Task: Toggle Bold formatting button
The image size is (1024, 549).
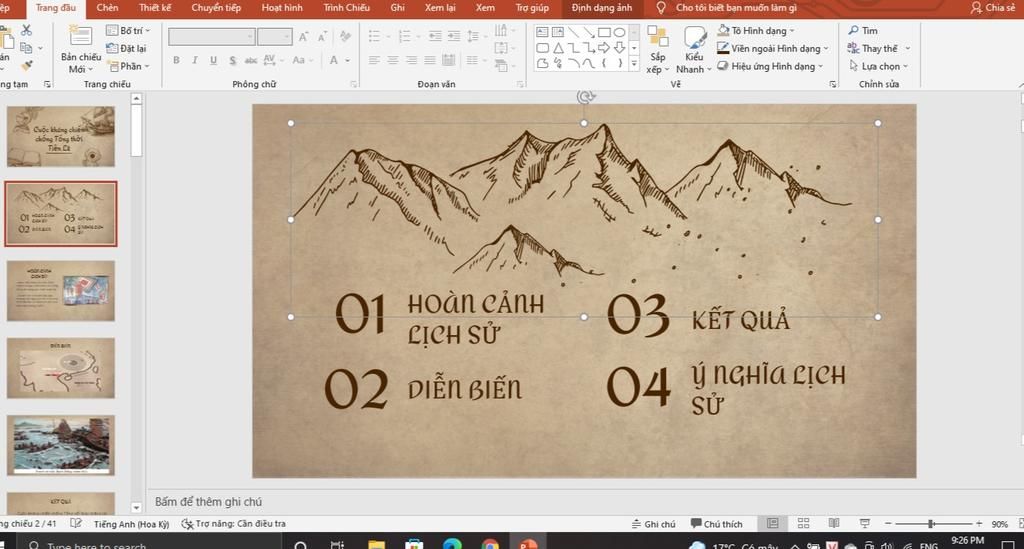Action: point(176,60)
